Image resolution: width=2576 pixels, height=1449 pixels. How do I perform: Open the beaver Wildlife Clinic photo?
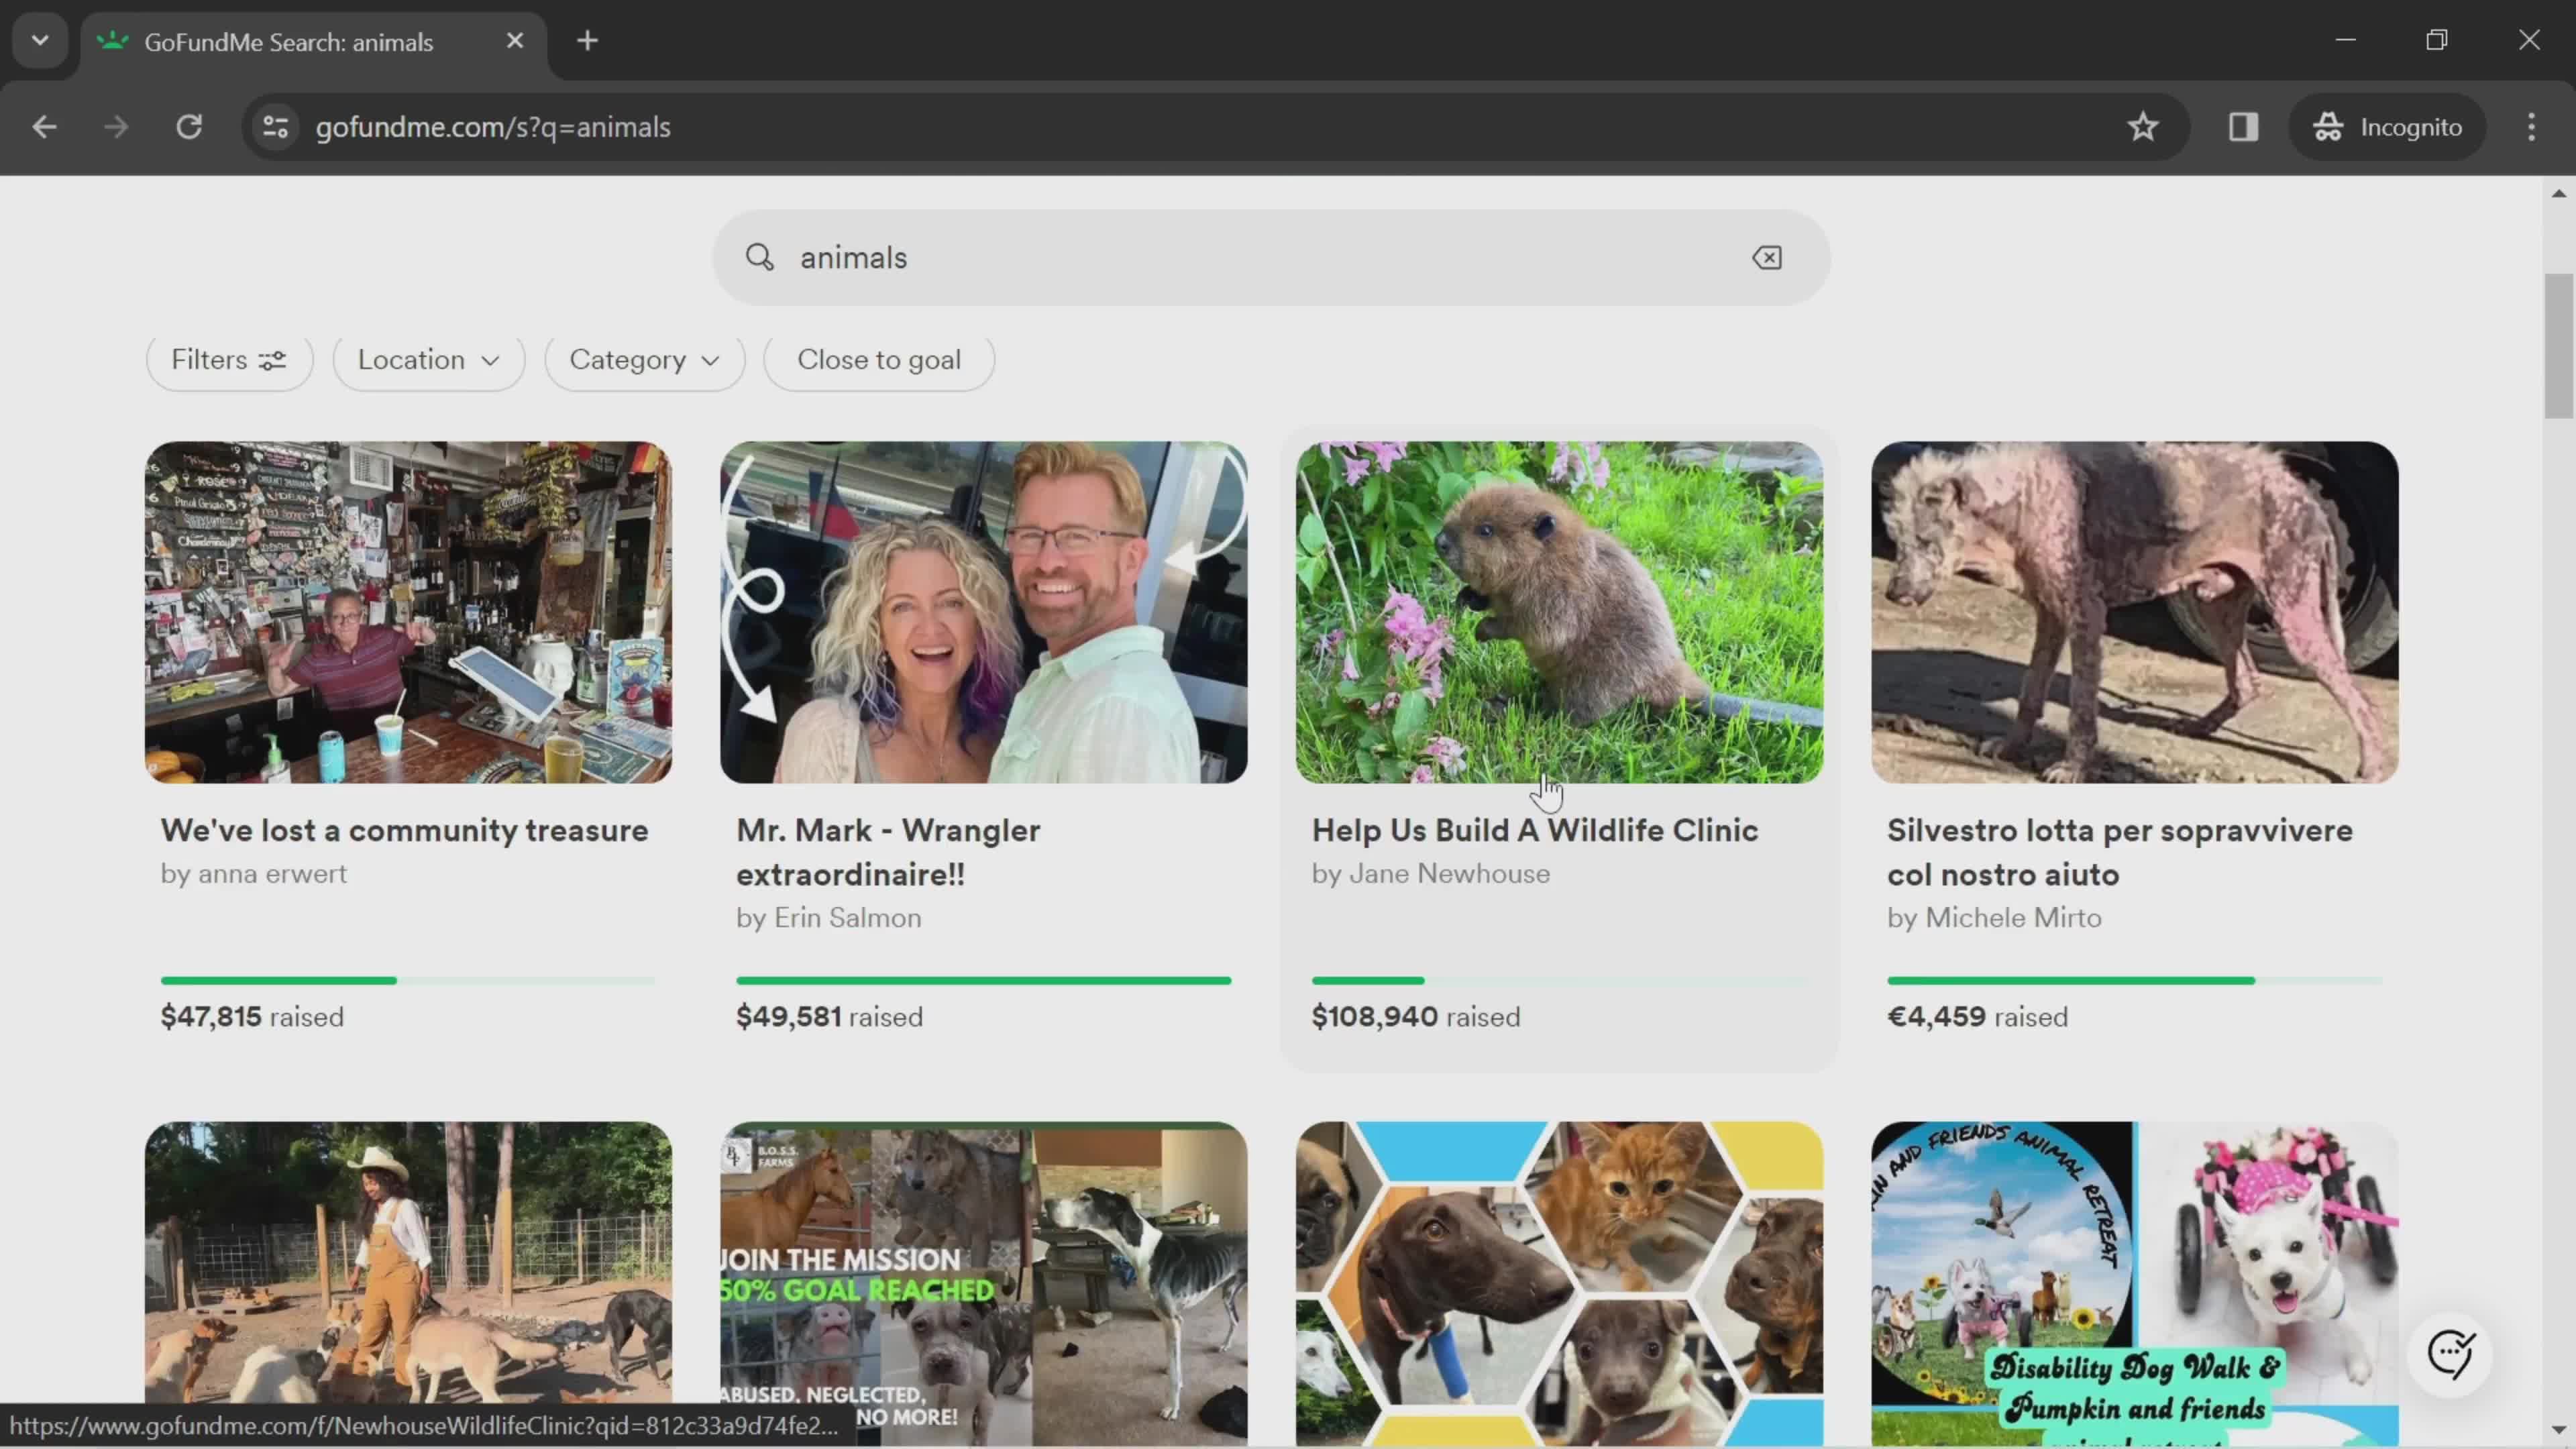tap(1559, 612)
